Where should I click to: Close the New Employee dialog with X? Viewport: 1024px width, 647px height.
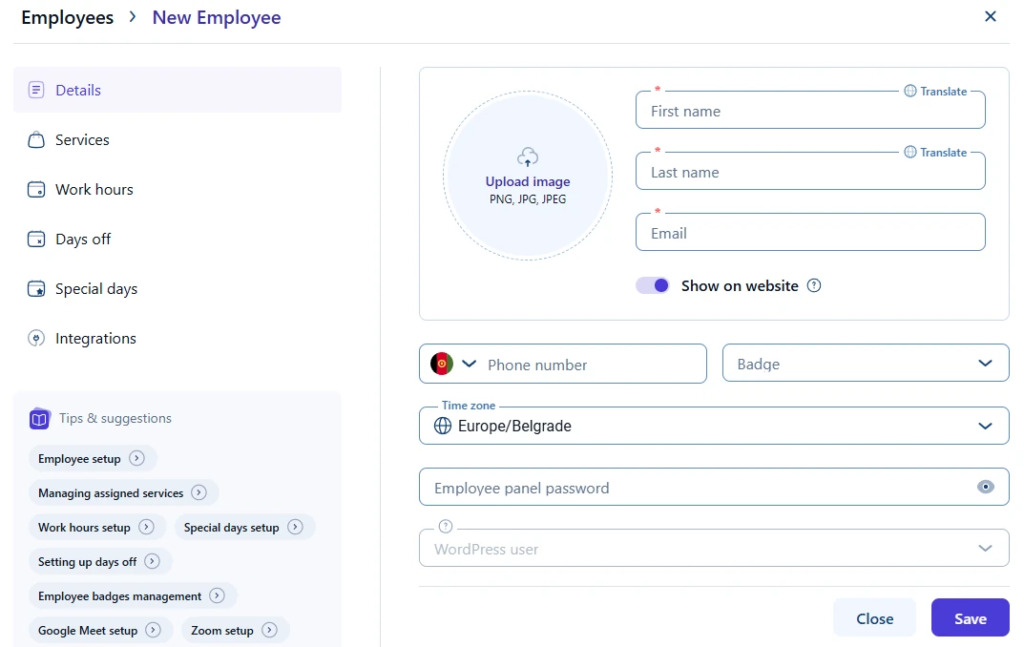click(990, 17)
